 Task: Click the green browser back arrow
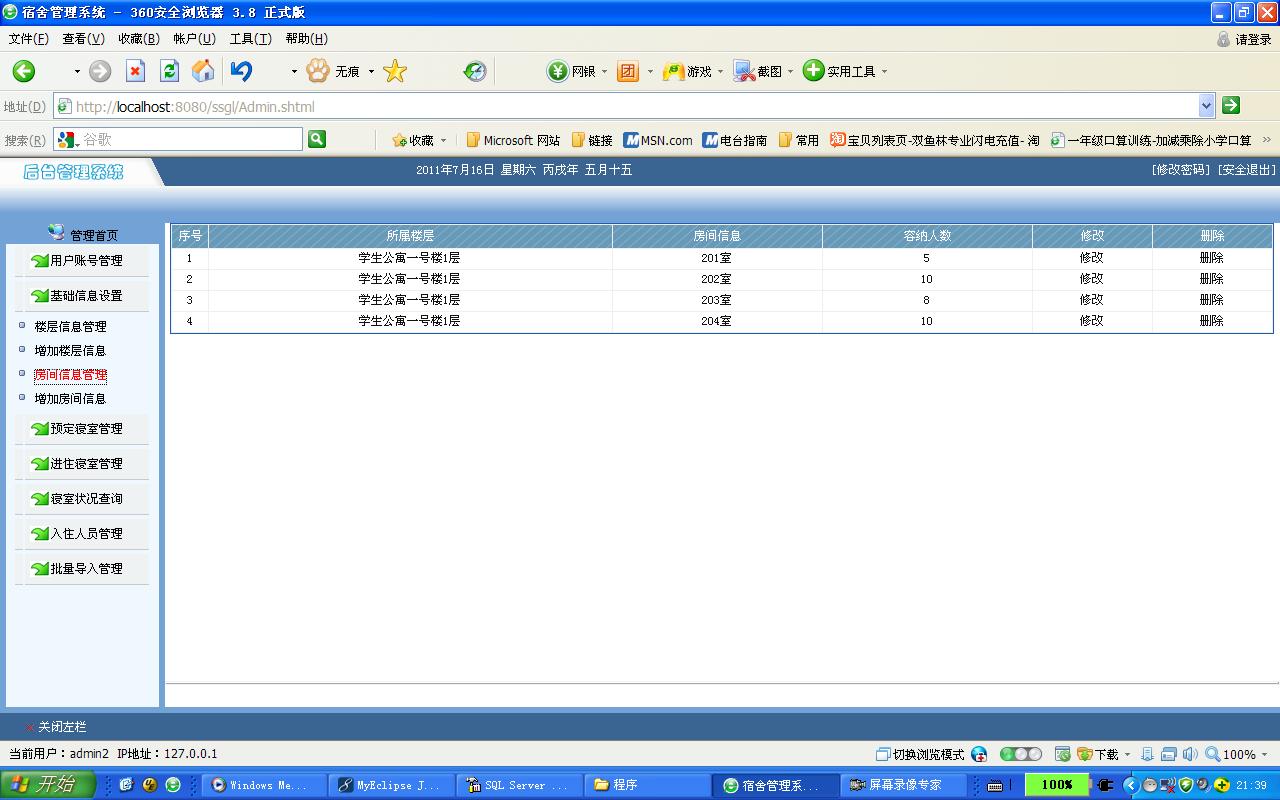point(24,71)
